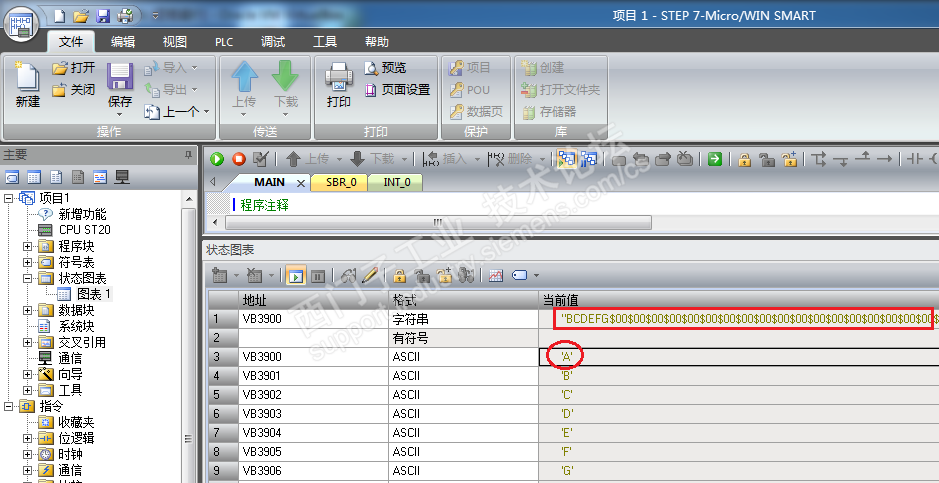
Task: Click the application menu button in title bar
Action: point(21,24)
